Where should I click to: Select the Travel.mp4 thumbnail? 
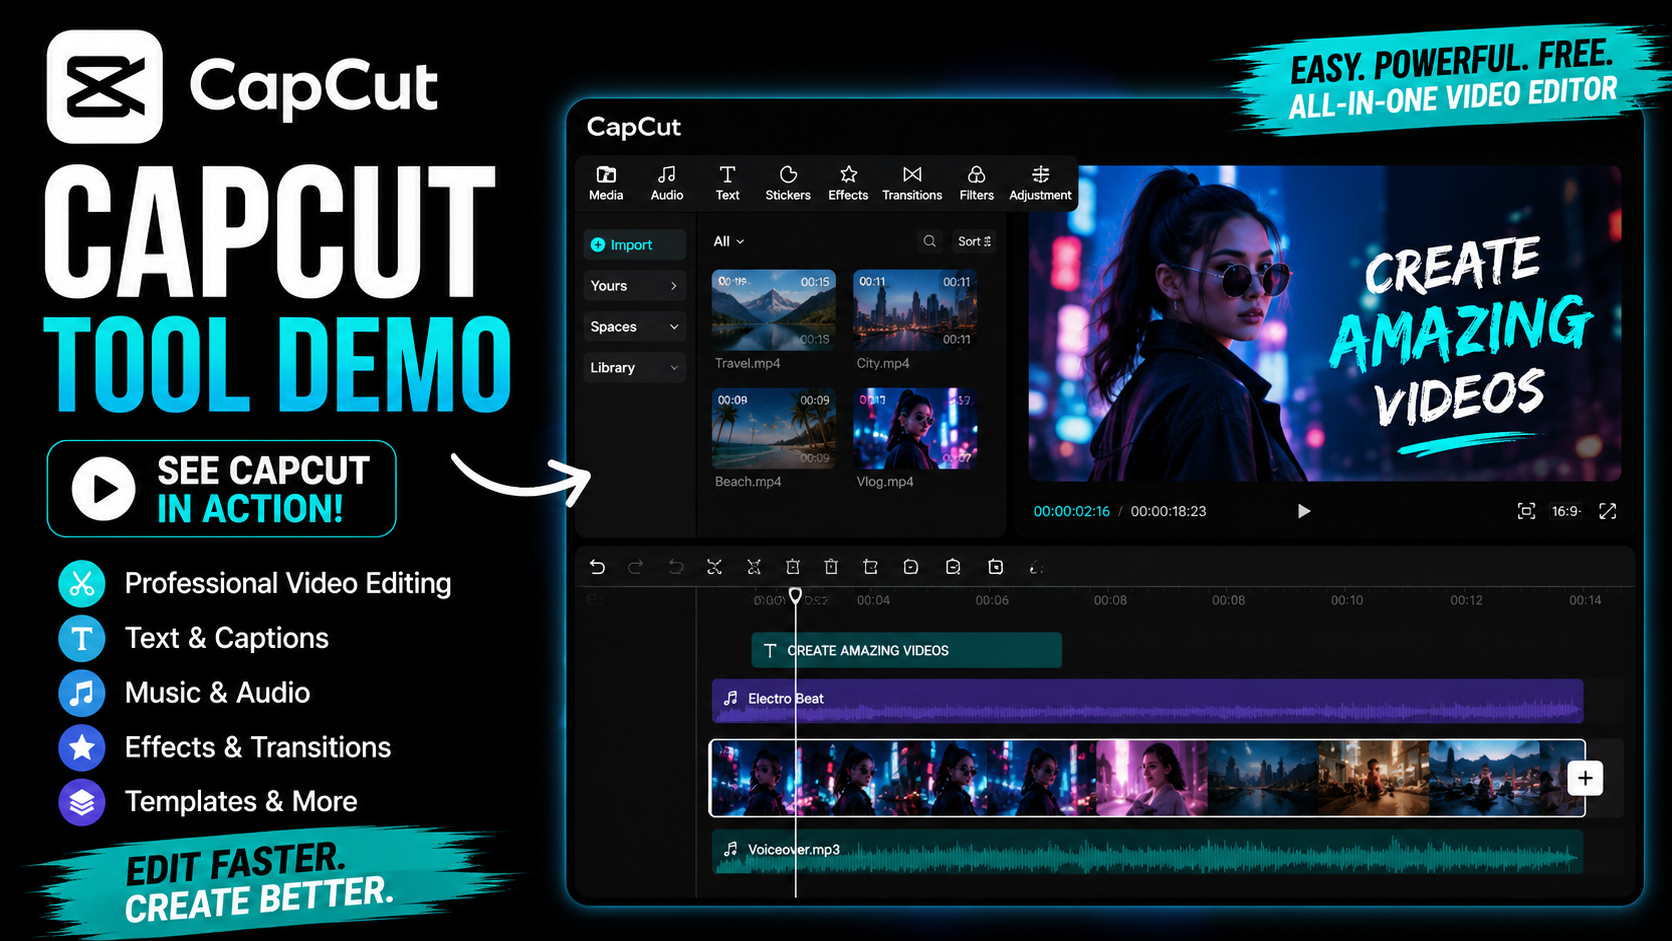pyautogui.click(x=774, y=310)
